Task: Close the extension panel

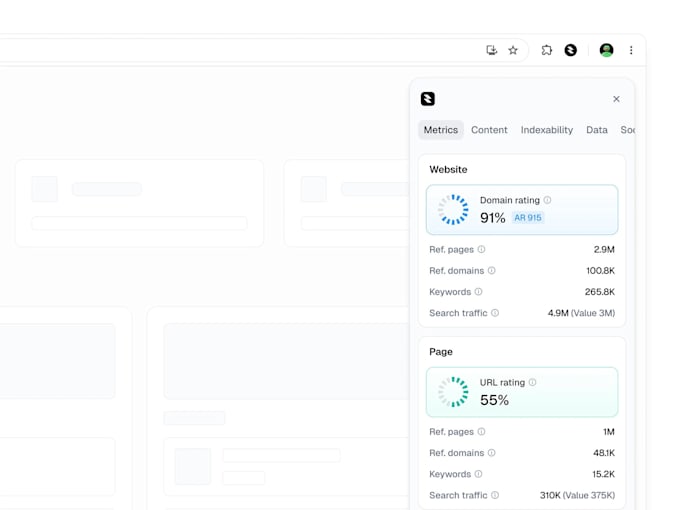Action: (x=616, y=99)
